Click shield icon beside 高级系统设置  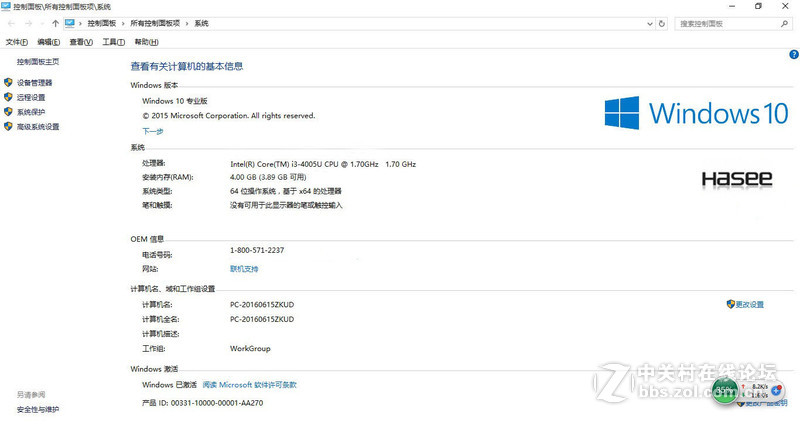(8, 126)
